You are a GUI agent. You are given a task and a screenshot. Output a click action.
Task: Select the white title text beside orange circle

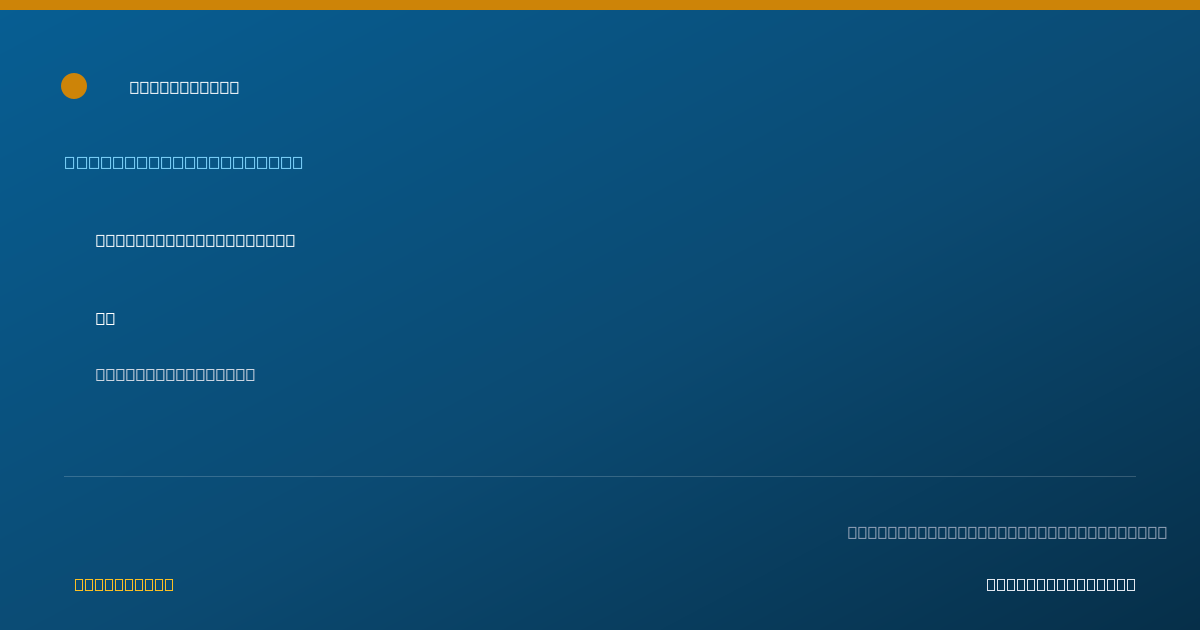point(184,87)
